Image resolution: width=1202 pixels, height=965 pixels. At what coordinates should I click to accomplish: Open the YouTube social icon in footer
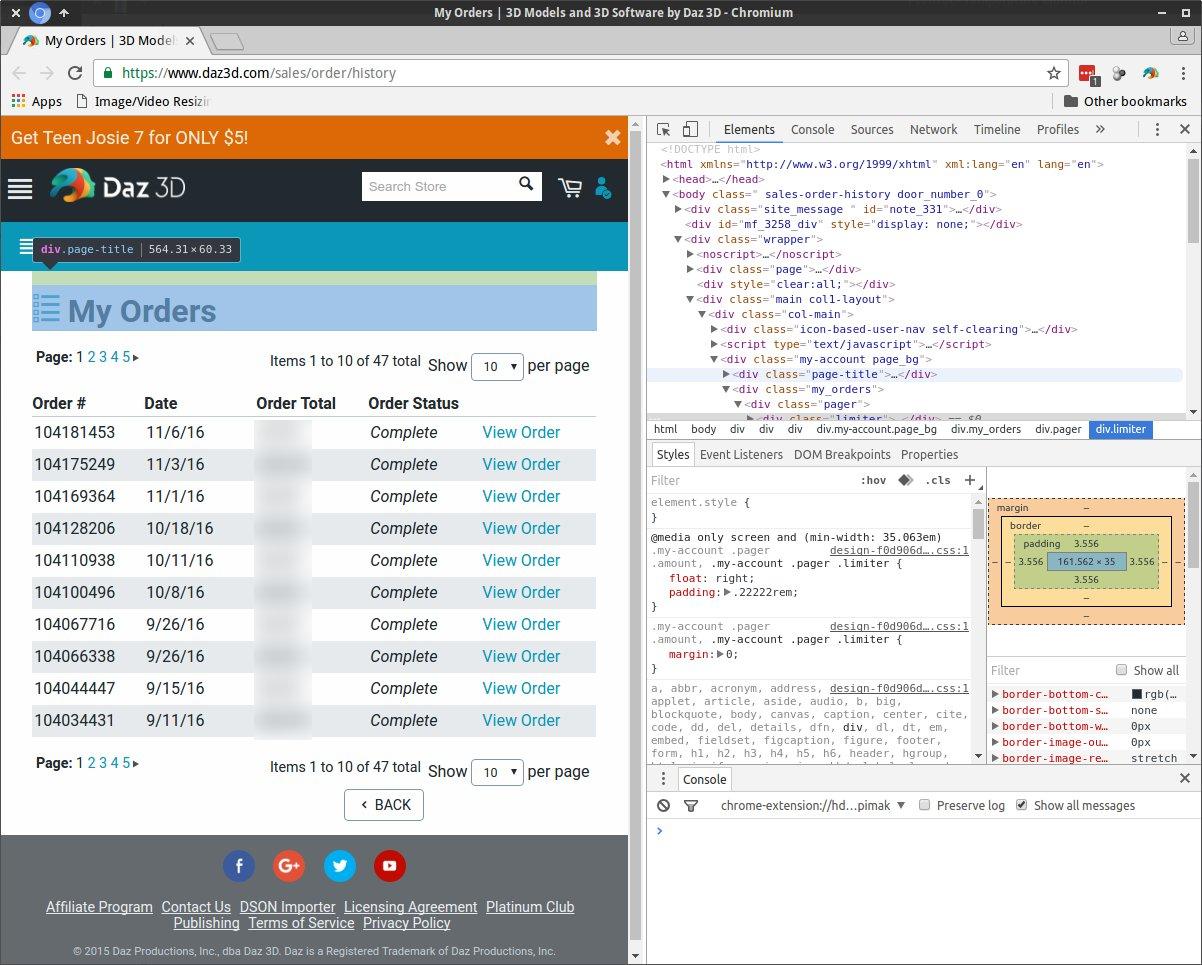(390, 866)
